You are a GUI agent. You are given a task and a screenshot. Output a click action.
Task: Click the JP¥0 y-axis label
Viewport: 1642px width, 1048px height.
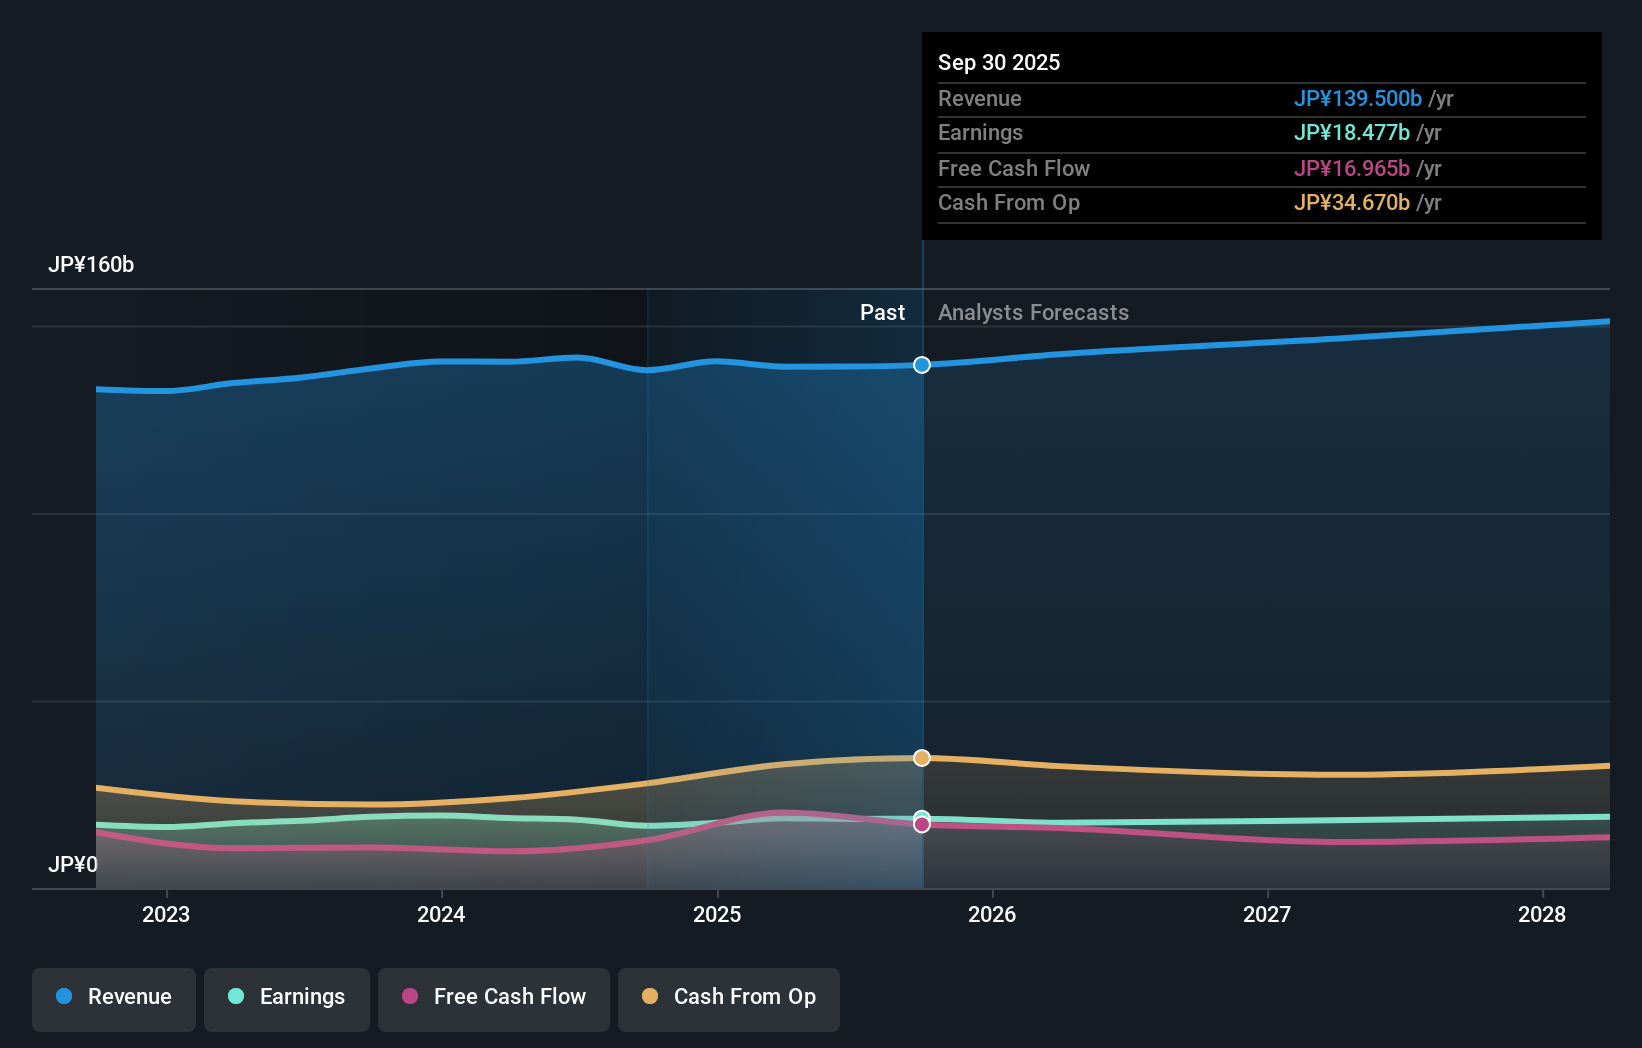(x=73, y=865)
